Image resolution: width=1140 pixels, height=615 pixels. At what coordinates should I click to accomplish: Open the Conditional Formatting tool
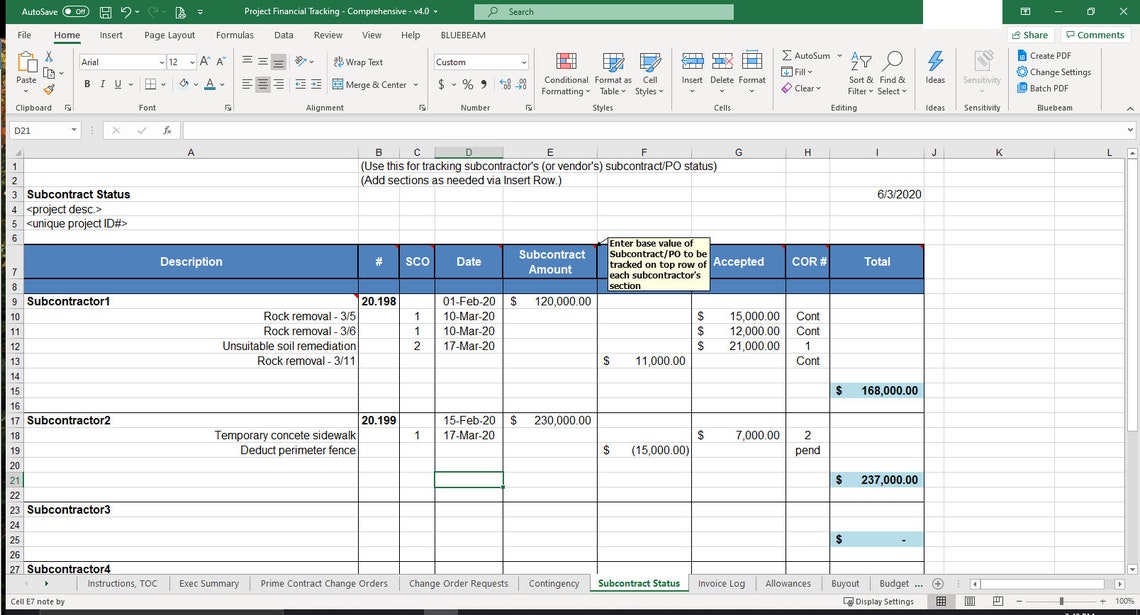565,72
